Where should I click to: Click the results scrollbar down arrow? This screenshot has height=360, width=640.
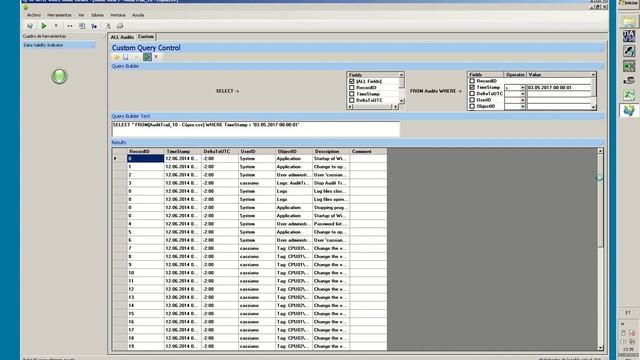click(x=600, y=348)
